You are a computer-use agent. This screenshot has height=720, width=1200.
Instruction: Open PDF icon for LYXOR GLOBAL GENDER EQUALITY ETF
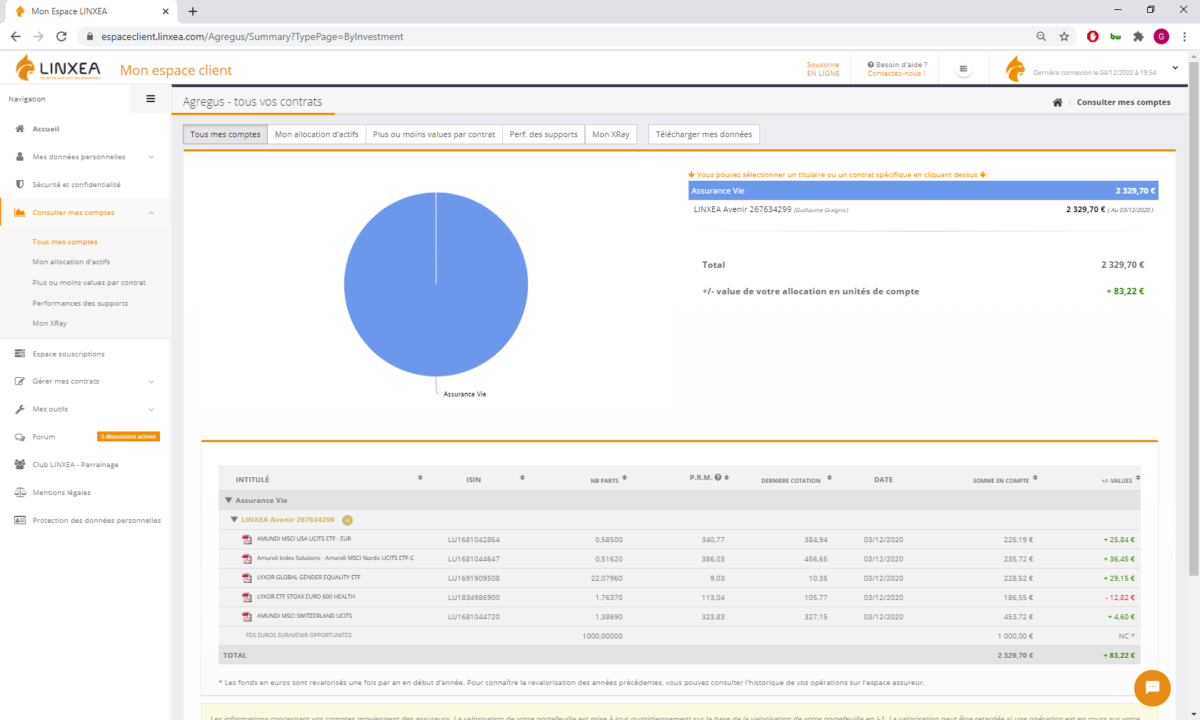tap(246, 578)
